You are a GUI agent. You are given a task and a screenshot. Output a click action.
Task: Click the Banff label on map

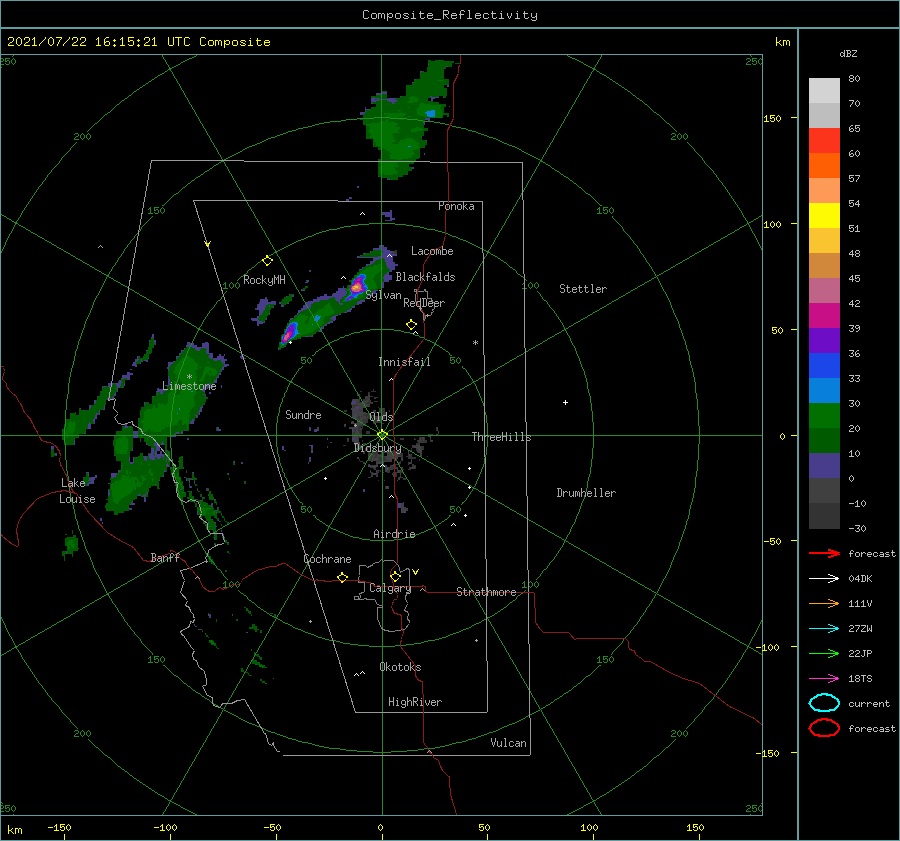[165, 557]
